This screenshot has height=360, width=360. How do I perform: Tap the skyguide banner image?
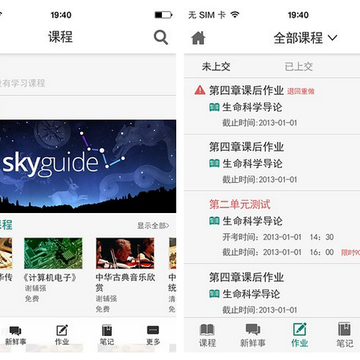click(x=88, y=166)
